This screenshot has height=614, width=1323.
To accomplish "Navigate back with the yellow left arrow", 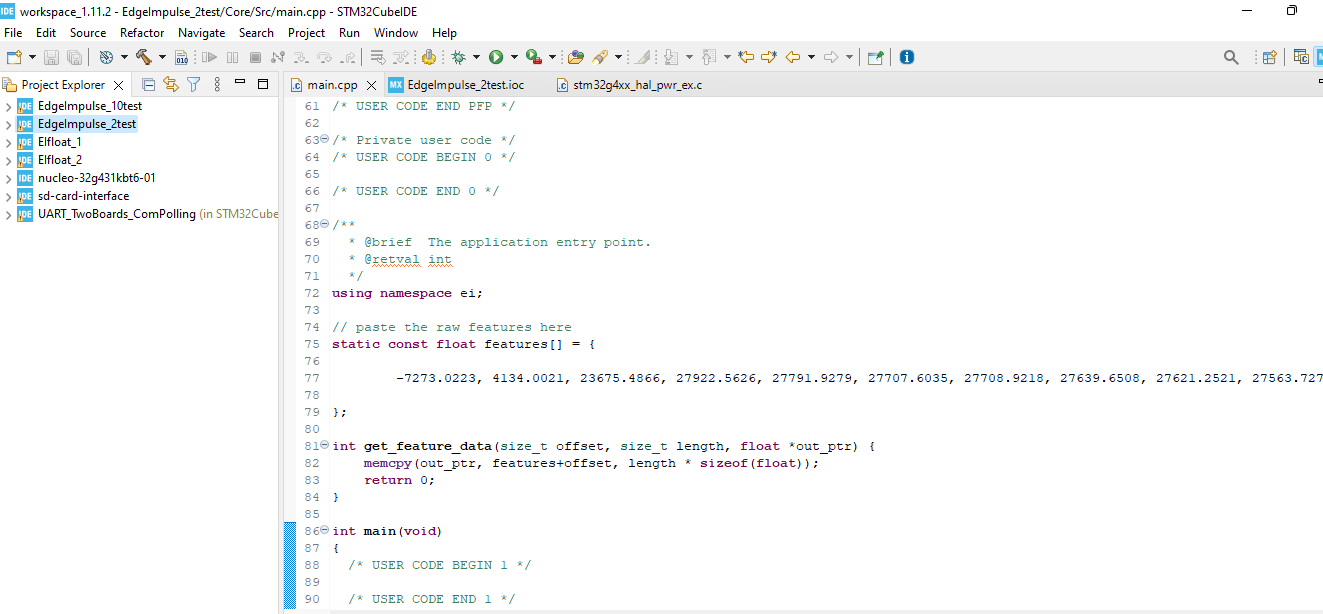I will 793,57.
